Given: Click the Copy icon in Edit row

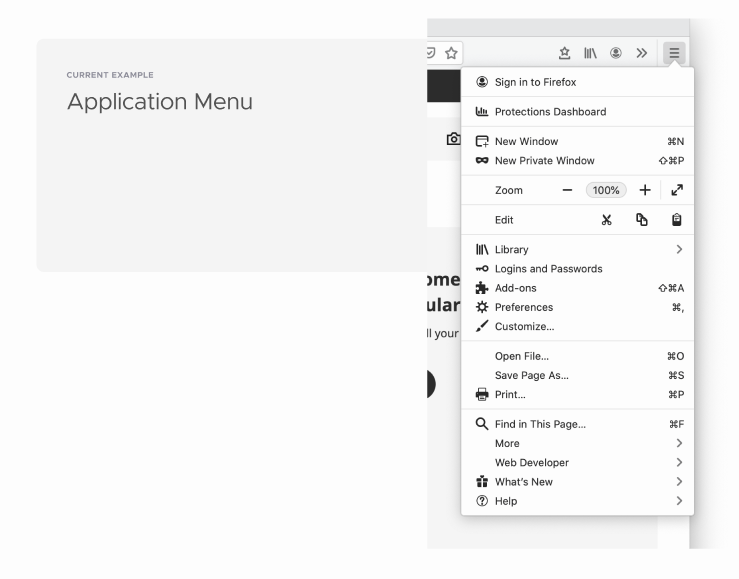Looking at the screenshot, I should tap(643, 219).
